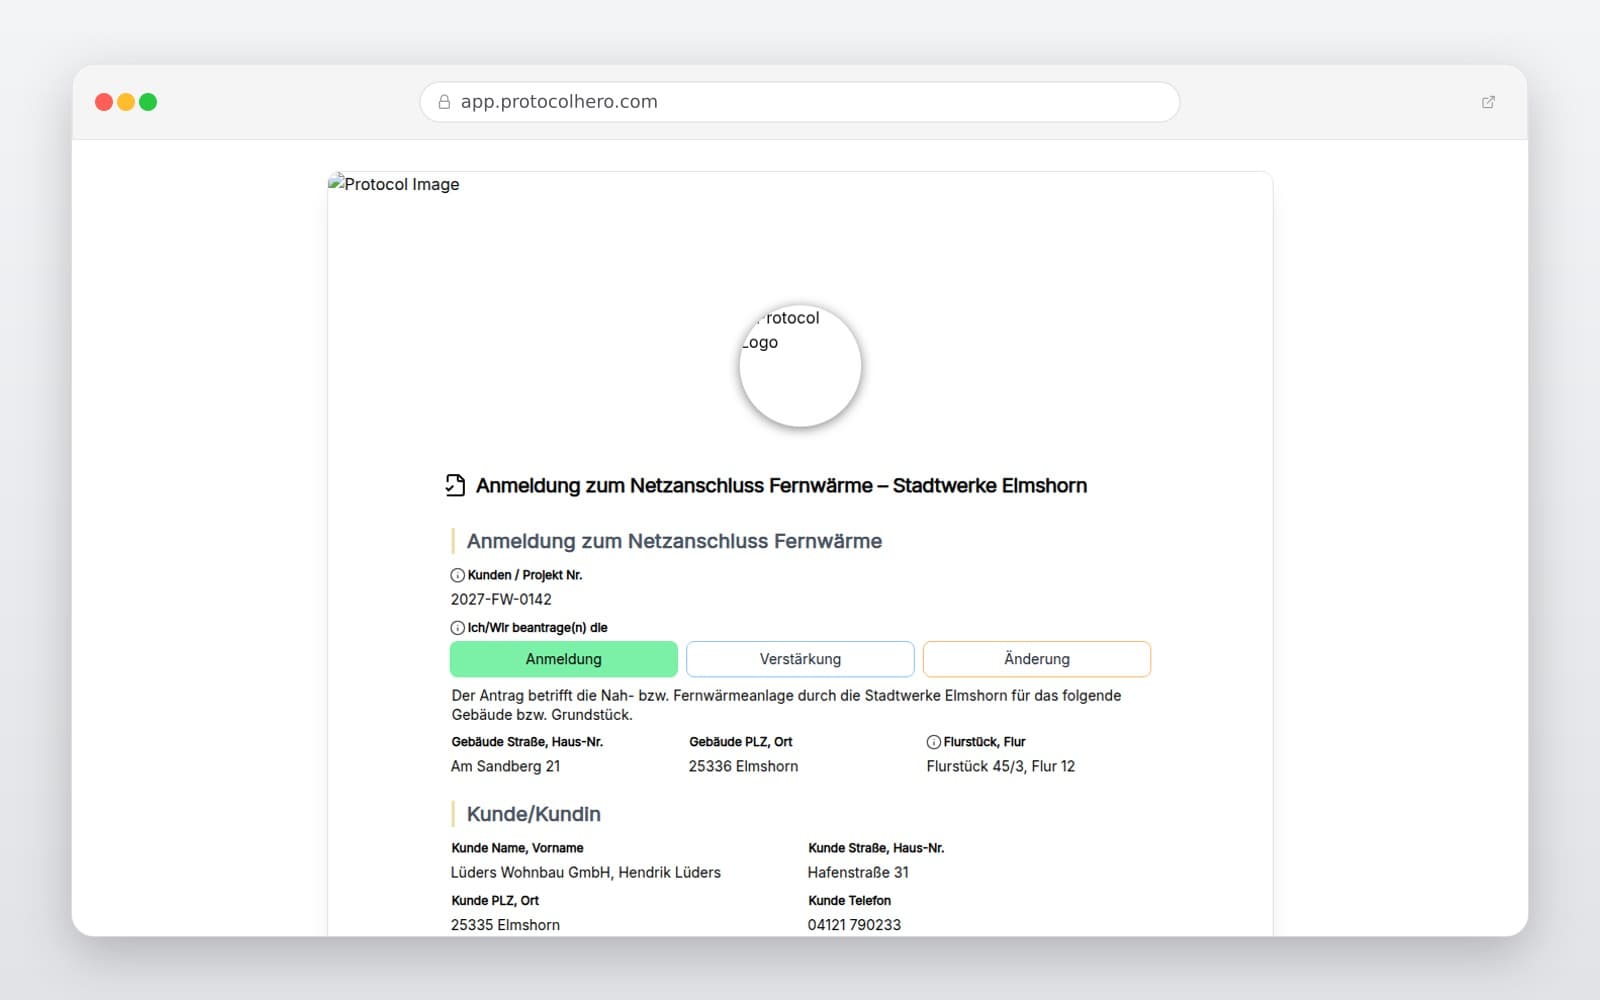Select the Verstärkung option
The image size is (1600, 1000).
click(800, 659)
